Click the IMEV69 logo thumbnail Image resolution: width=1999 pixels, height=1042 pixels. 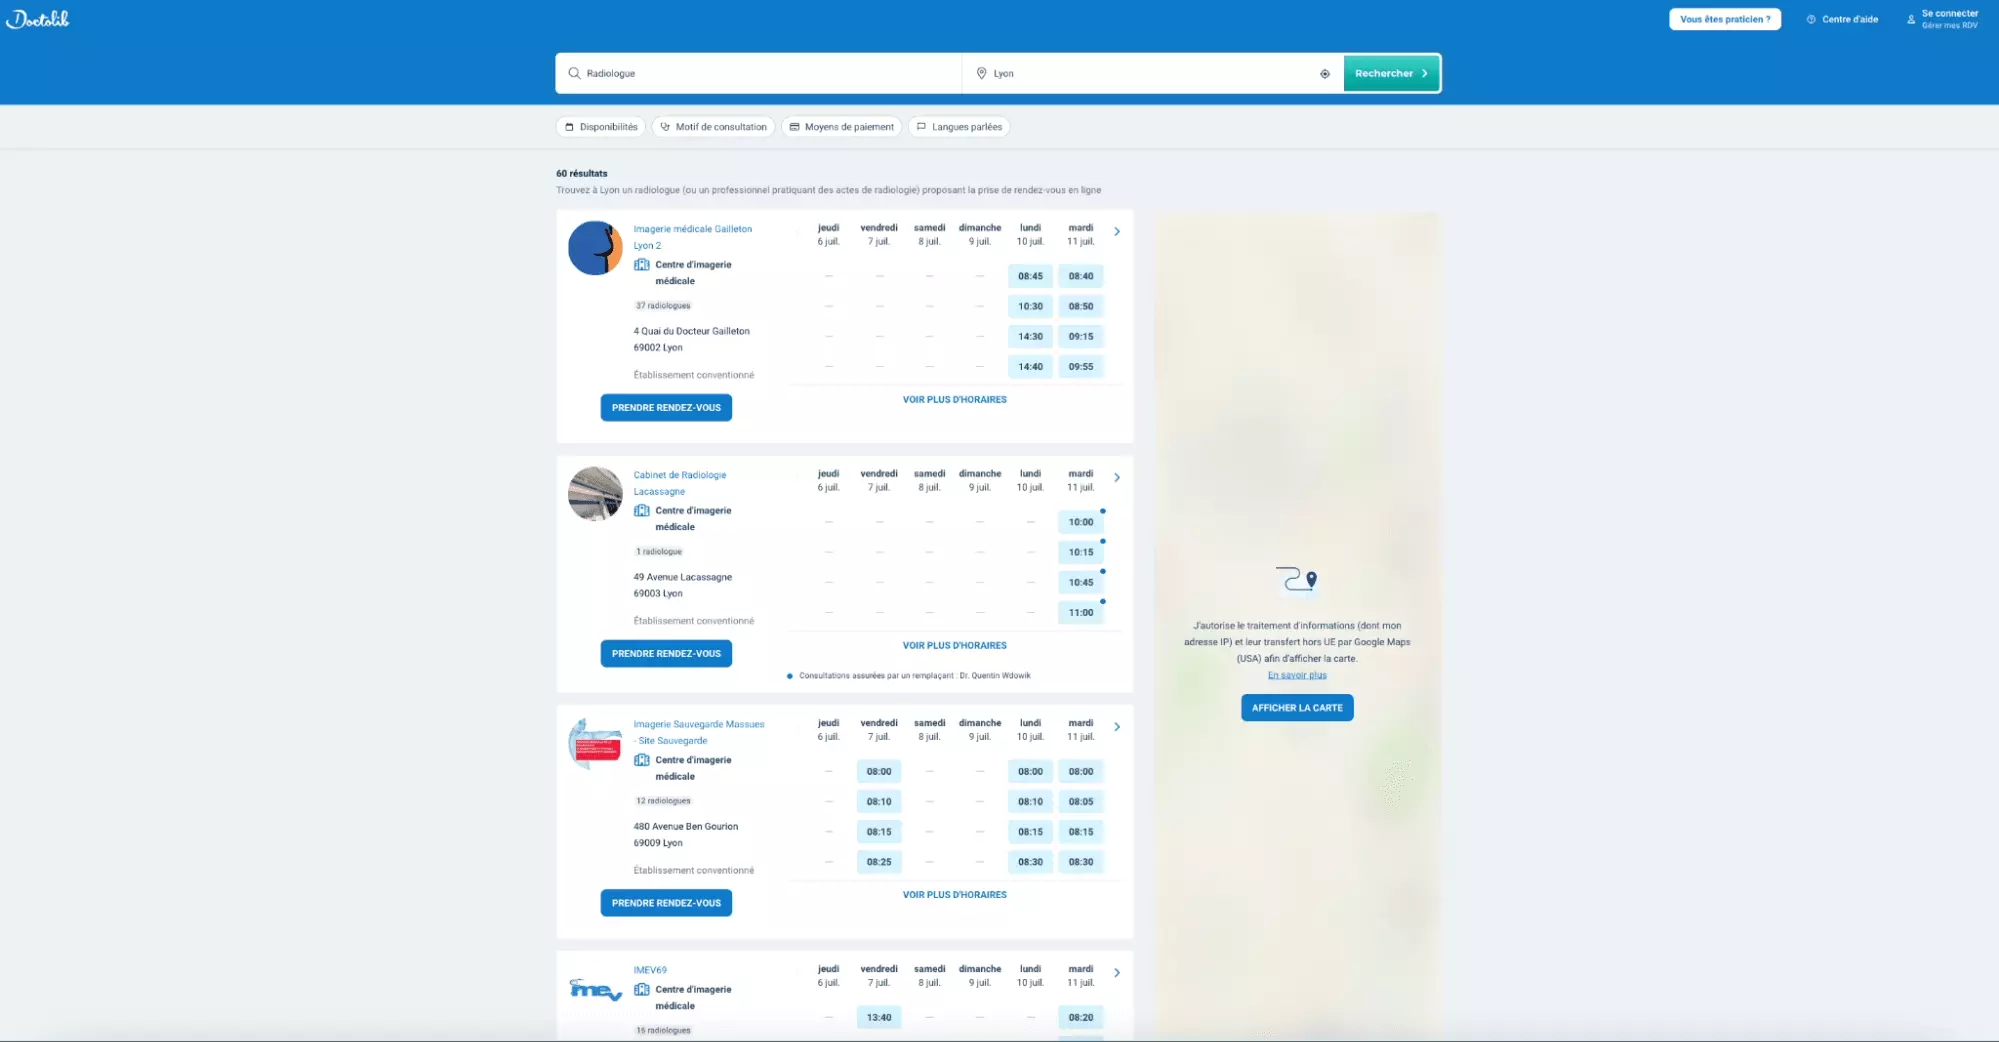point(595,990)
